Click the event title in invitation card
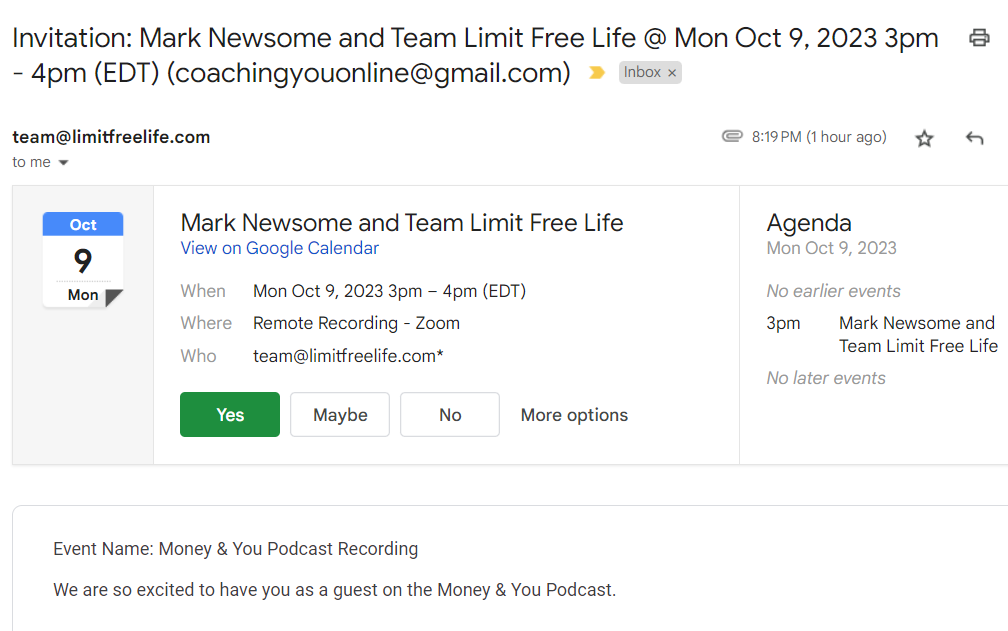This screenshot has height=631, width=1008. (401, 222)
